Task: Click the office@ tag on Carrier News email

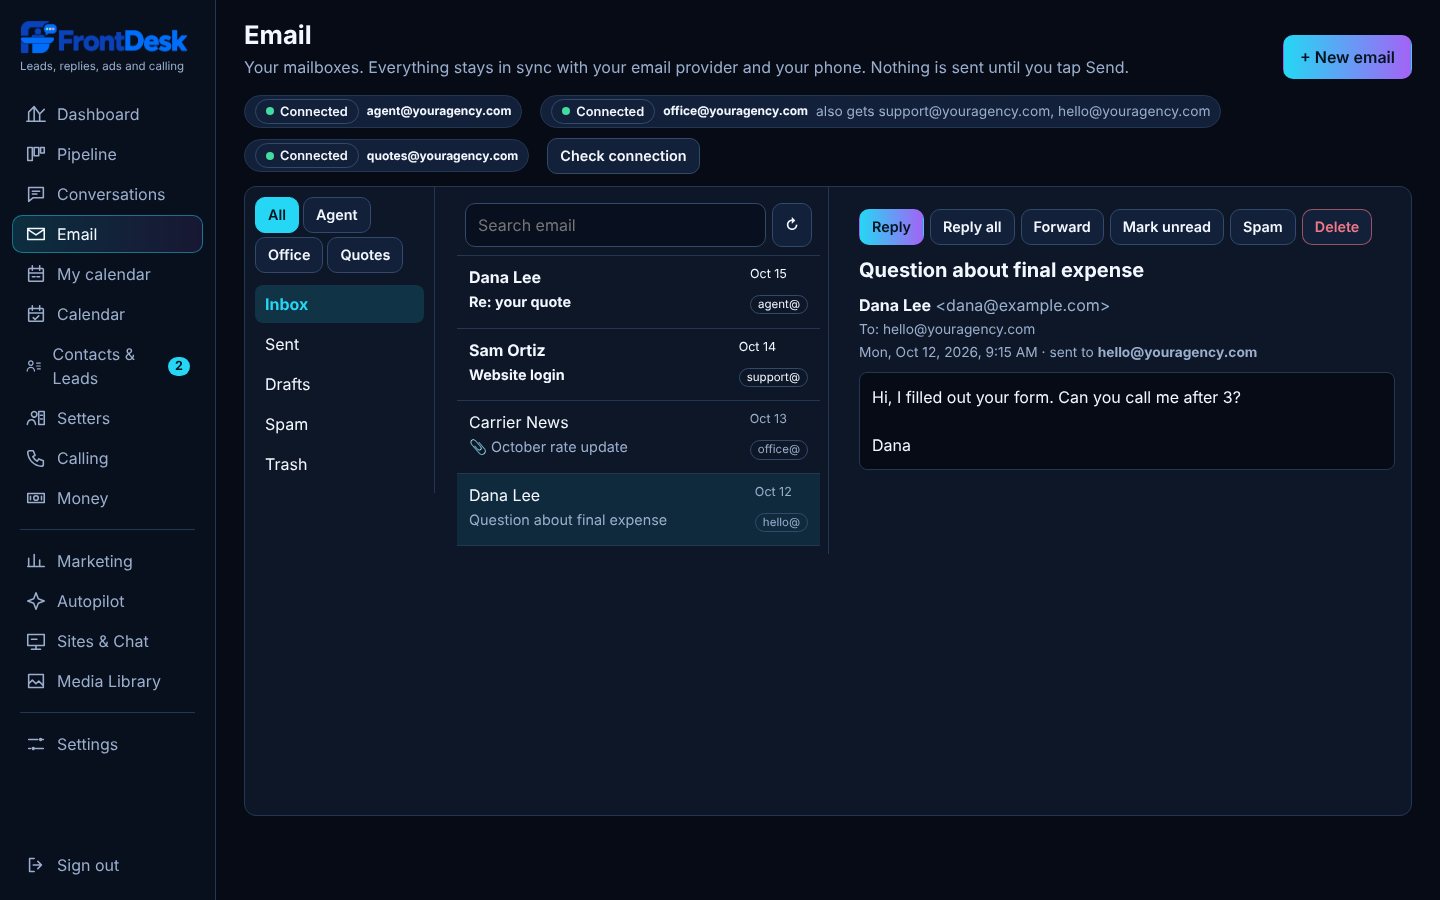Action: click(778, 449)
